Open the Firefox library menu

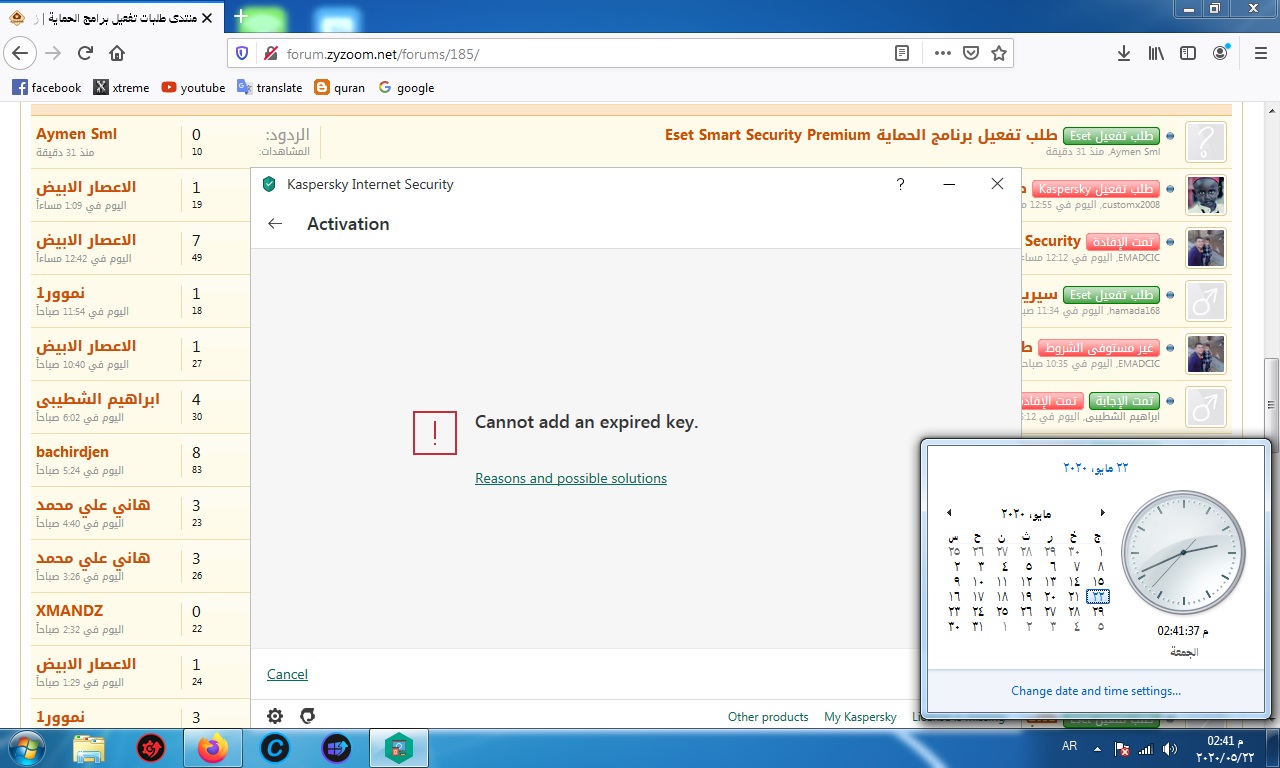[x=1156, y=53]
